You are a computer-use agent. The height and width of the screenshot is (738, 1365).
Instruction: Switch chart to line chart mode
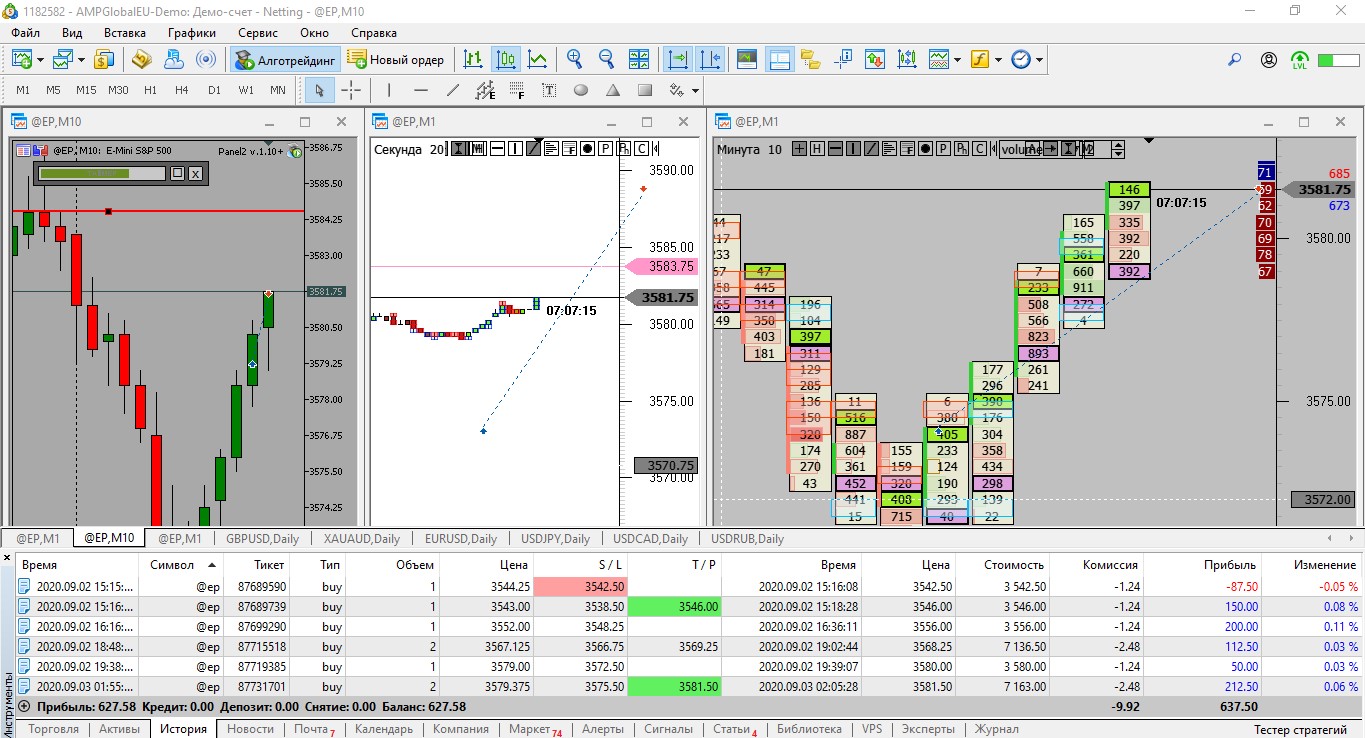click(x=538, y=59)
